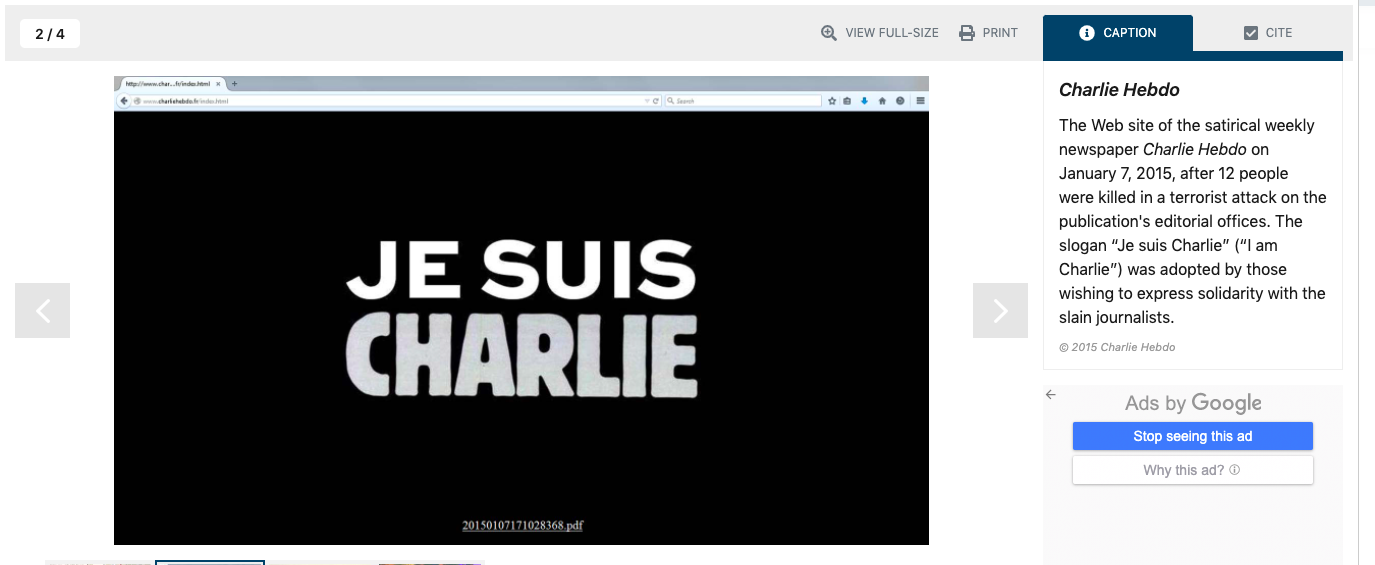Viewport: 1375px width, 565px height.
Task: Open the Cite tab
Action: coord(1278,33)
